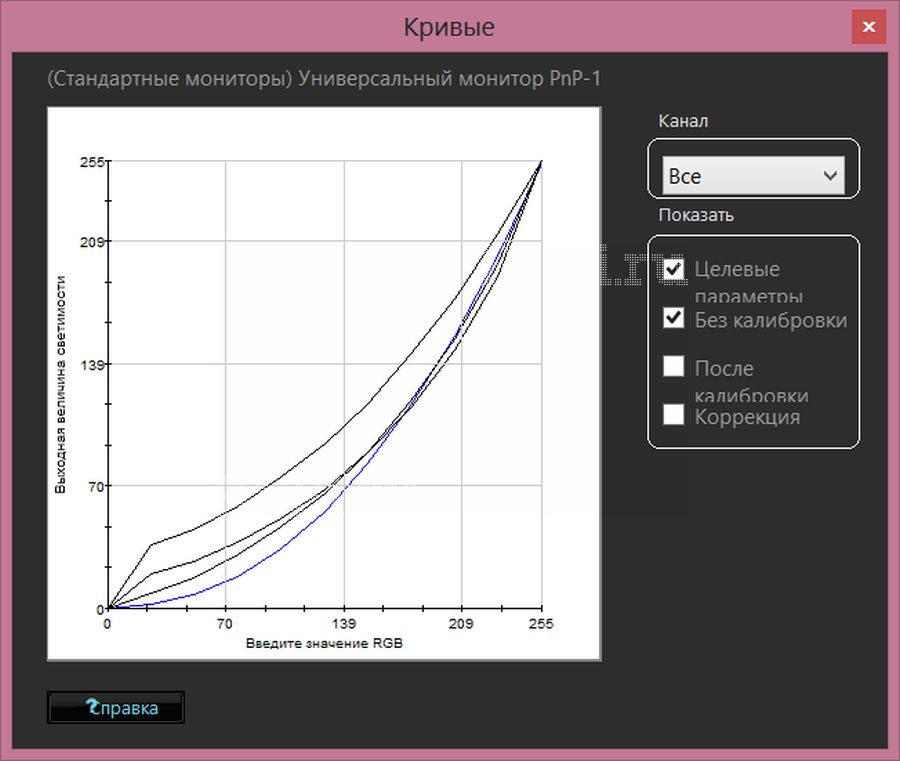This screenshot has width=900, height=761.
Task: Click the chevron arrow in the Канал dropdown
Action: (829, 176)
